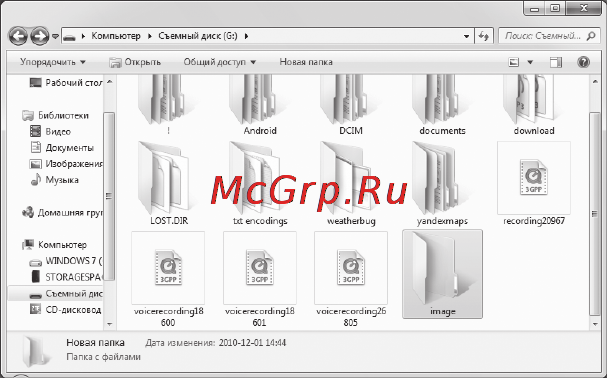
Task: Open the Упорядочить menu
Action: 53,62
